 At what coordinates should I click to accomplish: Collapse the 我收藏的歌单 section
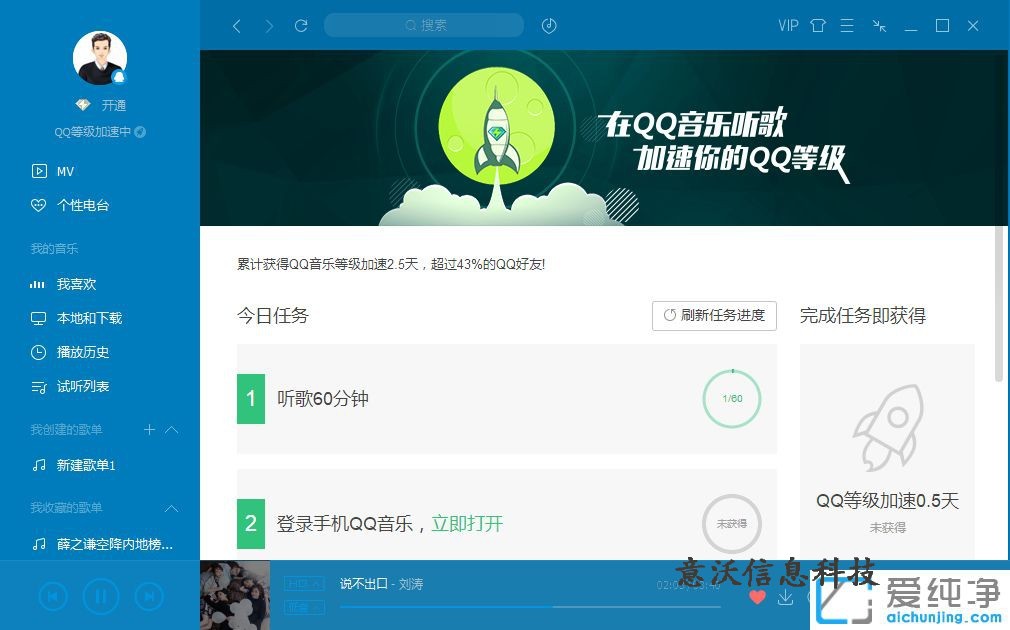(x=172, y=508)
